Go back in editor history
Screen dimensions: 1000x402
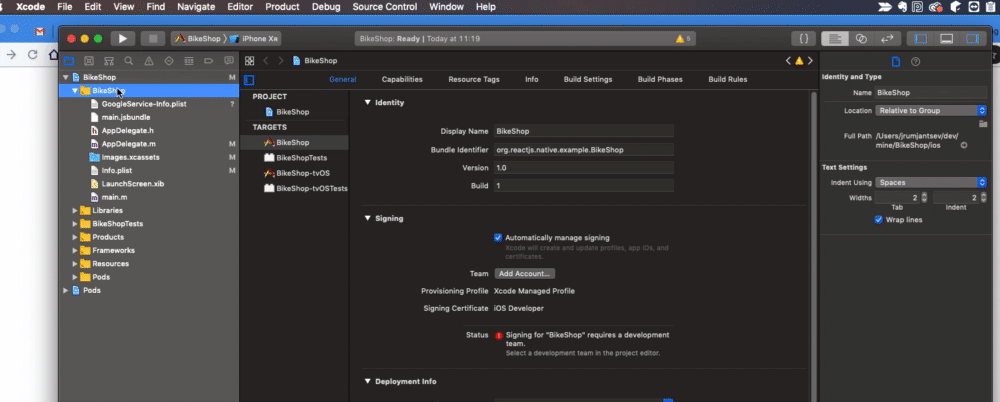(265, 61)
